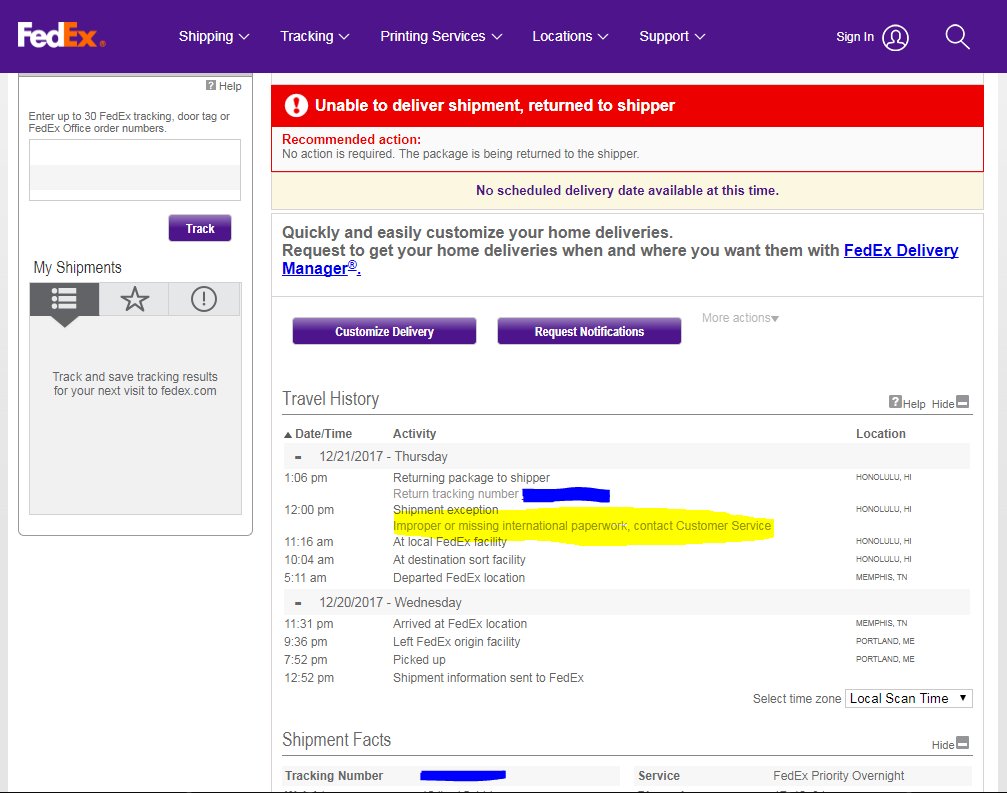Open the Select time zone dropdown

(x=908, y=699)
